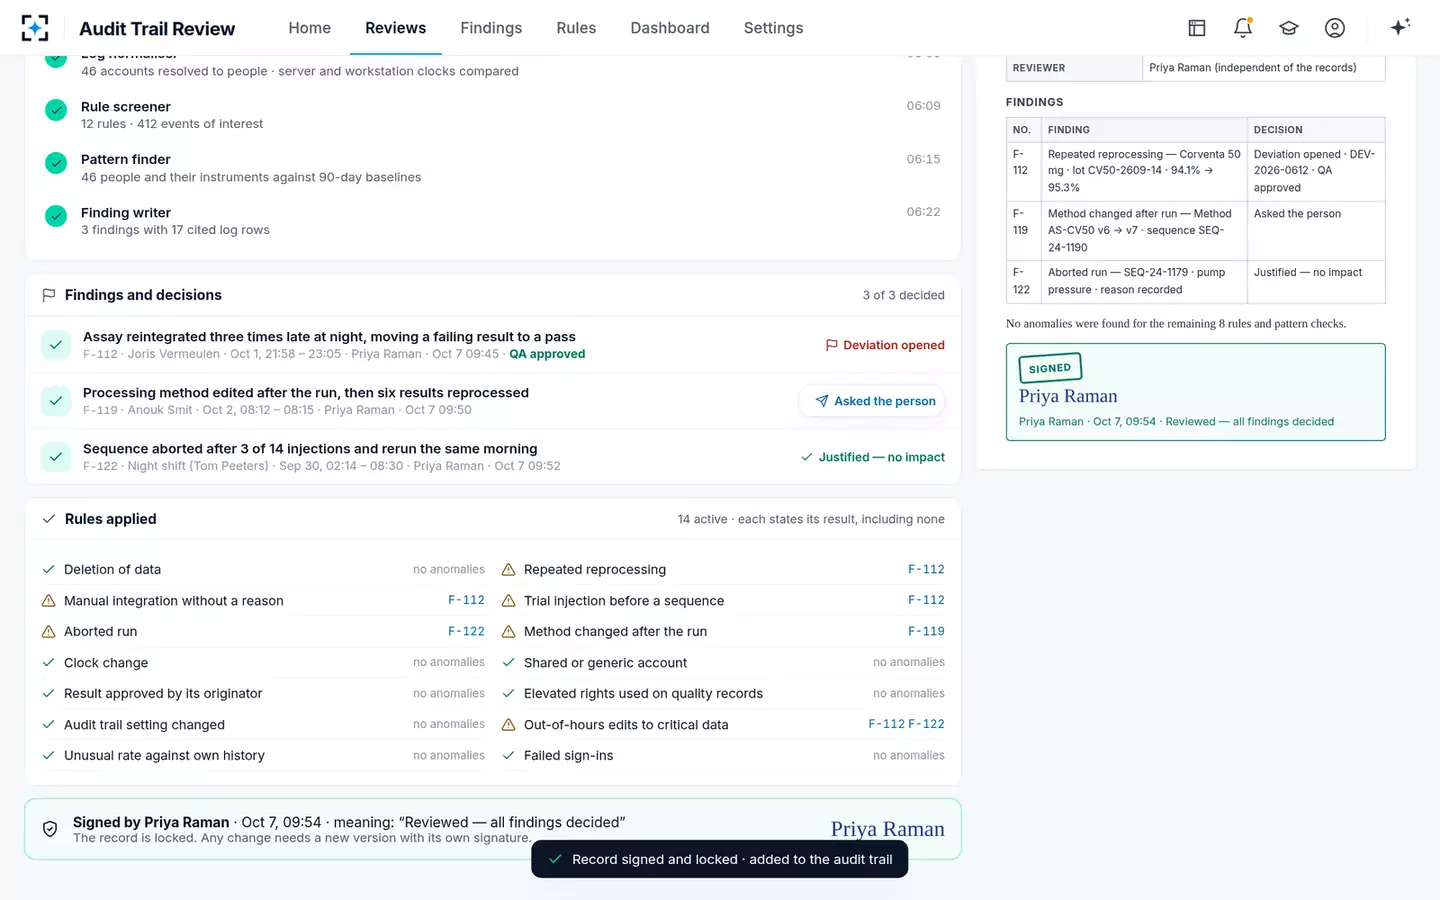Screen dimensions: 1440x900
Task: Go to the Home tab
Action: [310, 28]
